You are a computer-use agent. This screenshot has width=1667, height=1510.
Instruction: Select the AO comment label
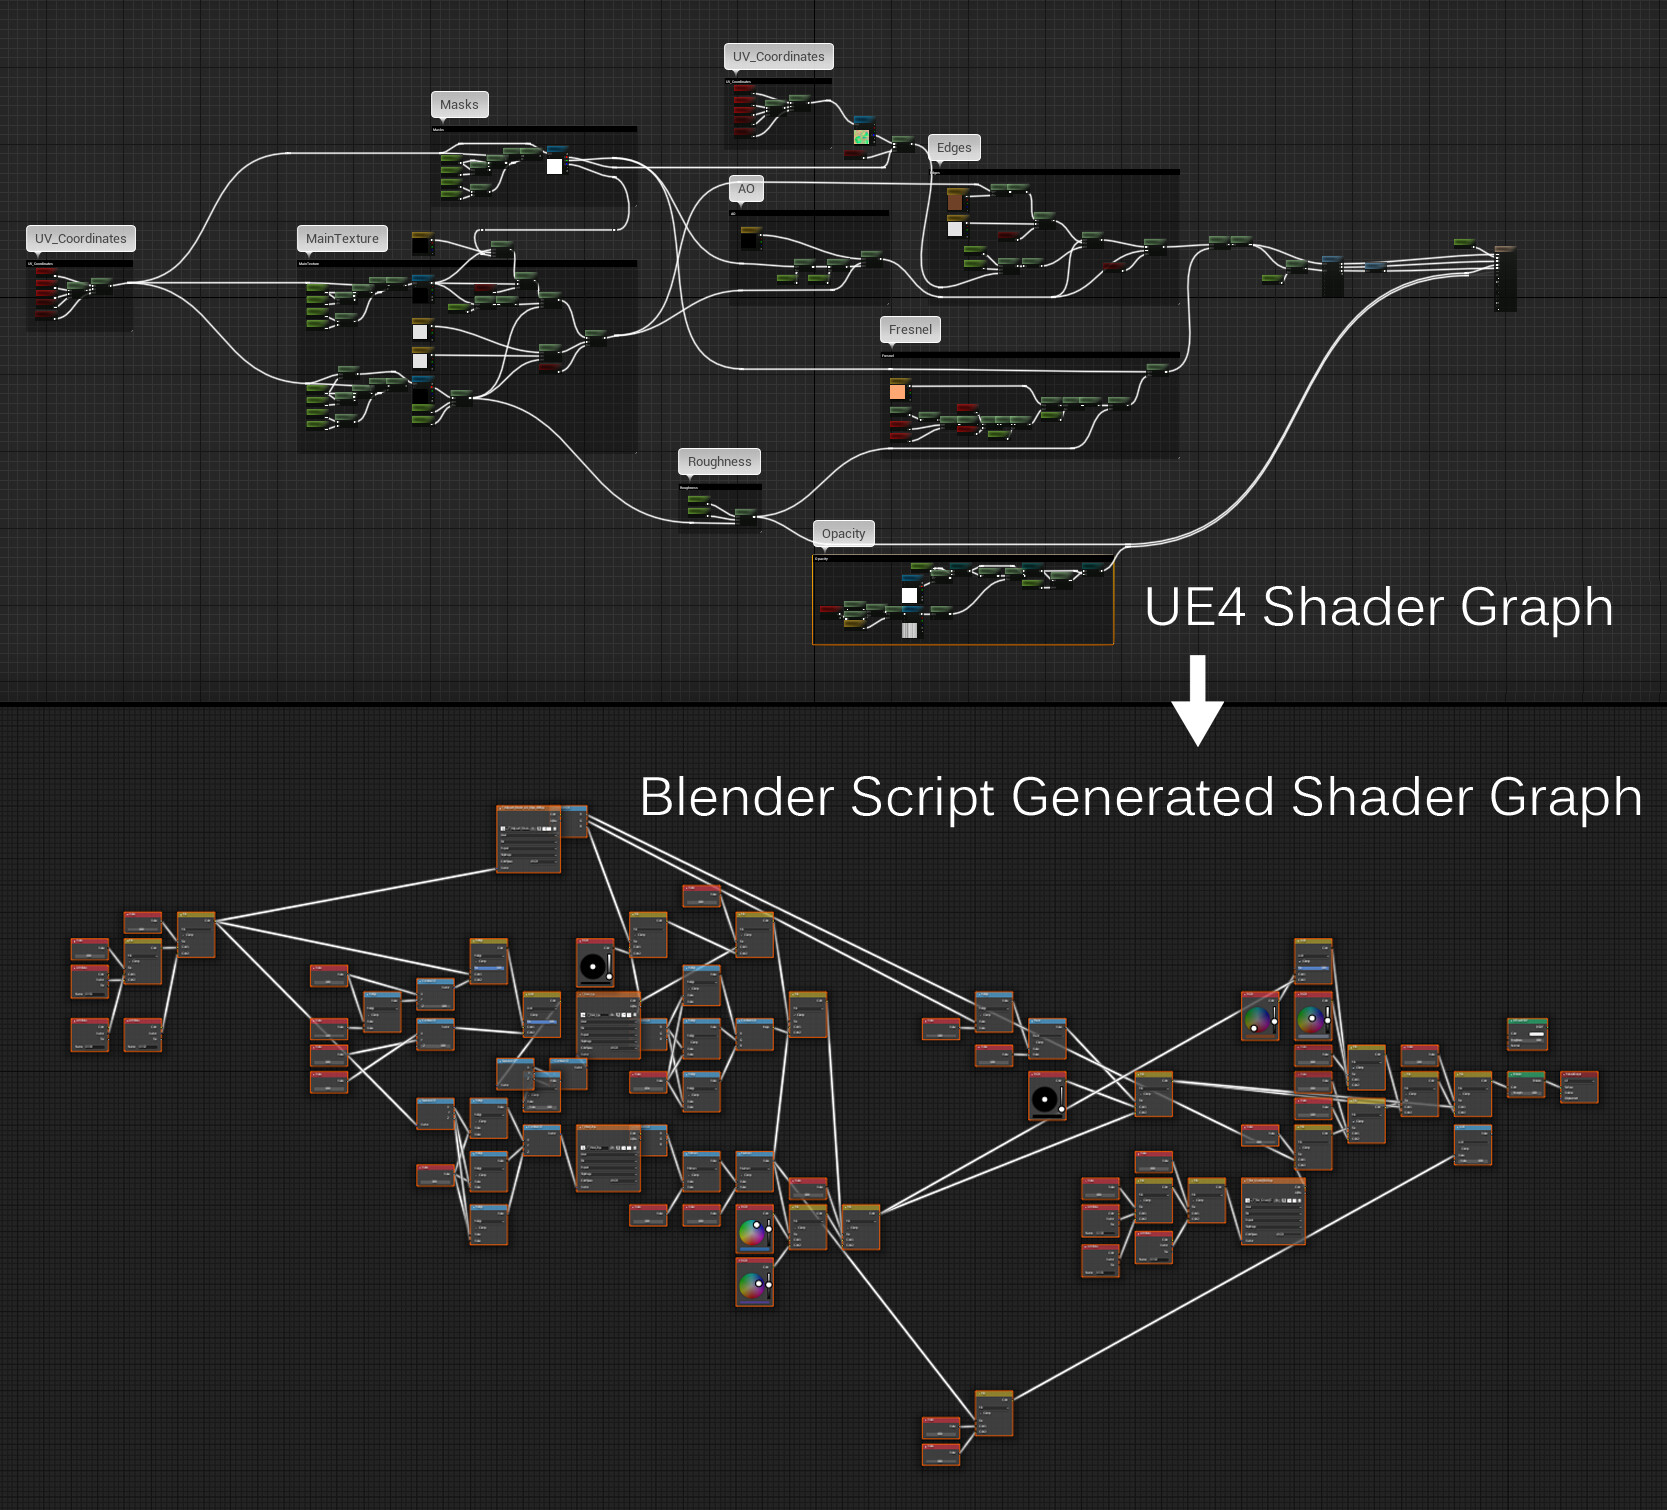click(x=746, y=188)
